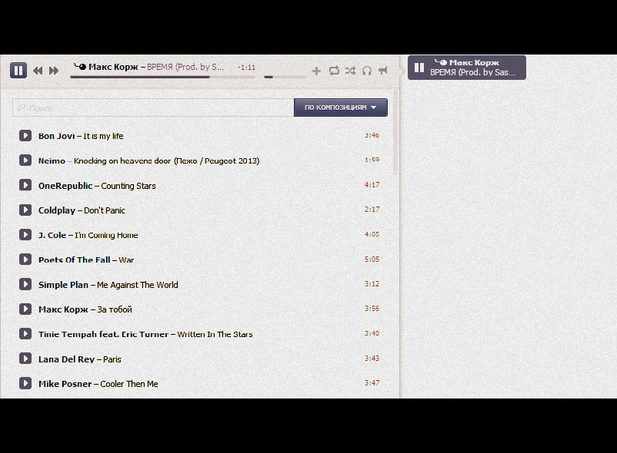Image resolution: width=617 pixels, height=453 pixels.
Task: Click the headphones recommendations icon
Action: click(x=367, y=71)
